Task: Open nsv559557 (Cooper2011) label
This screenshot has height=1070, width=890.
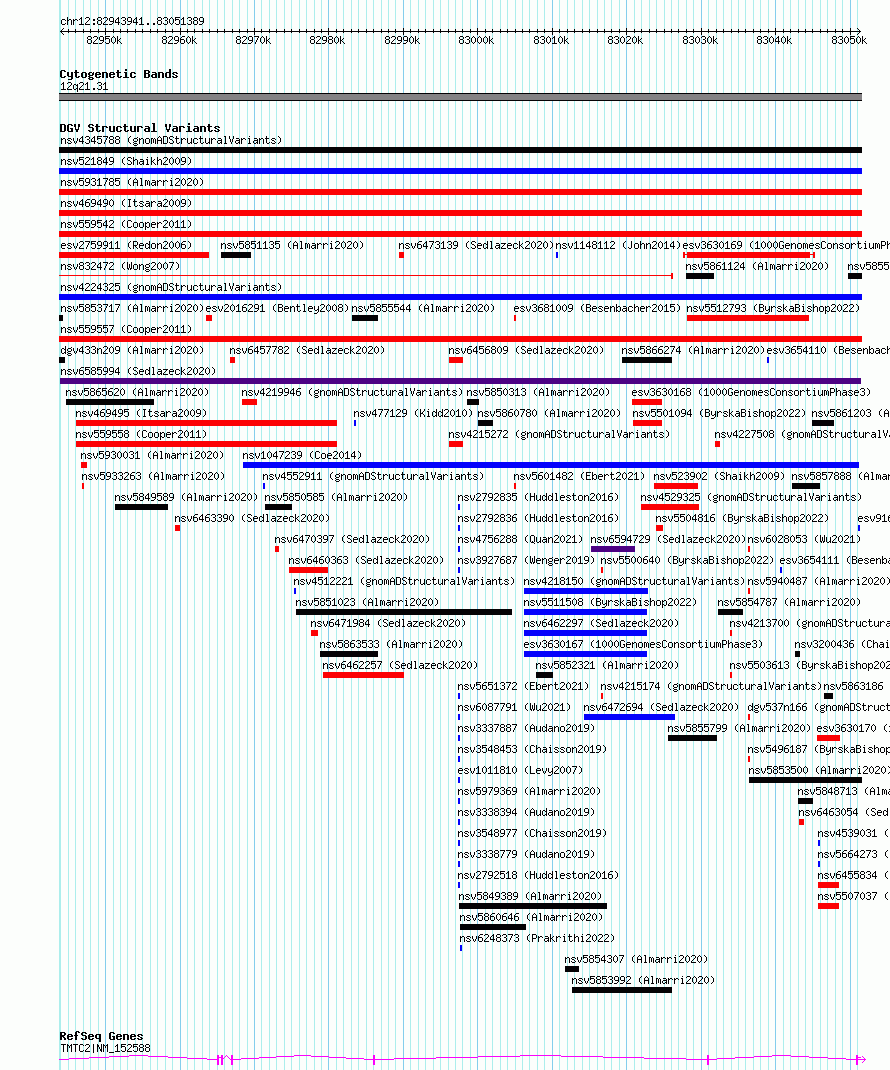Action: coord(126,330)
